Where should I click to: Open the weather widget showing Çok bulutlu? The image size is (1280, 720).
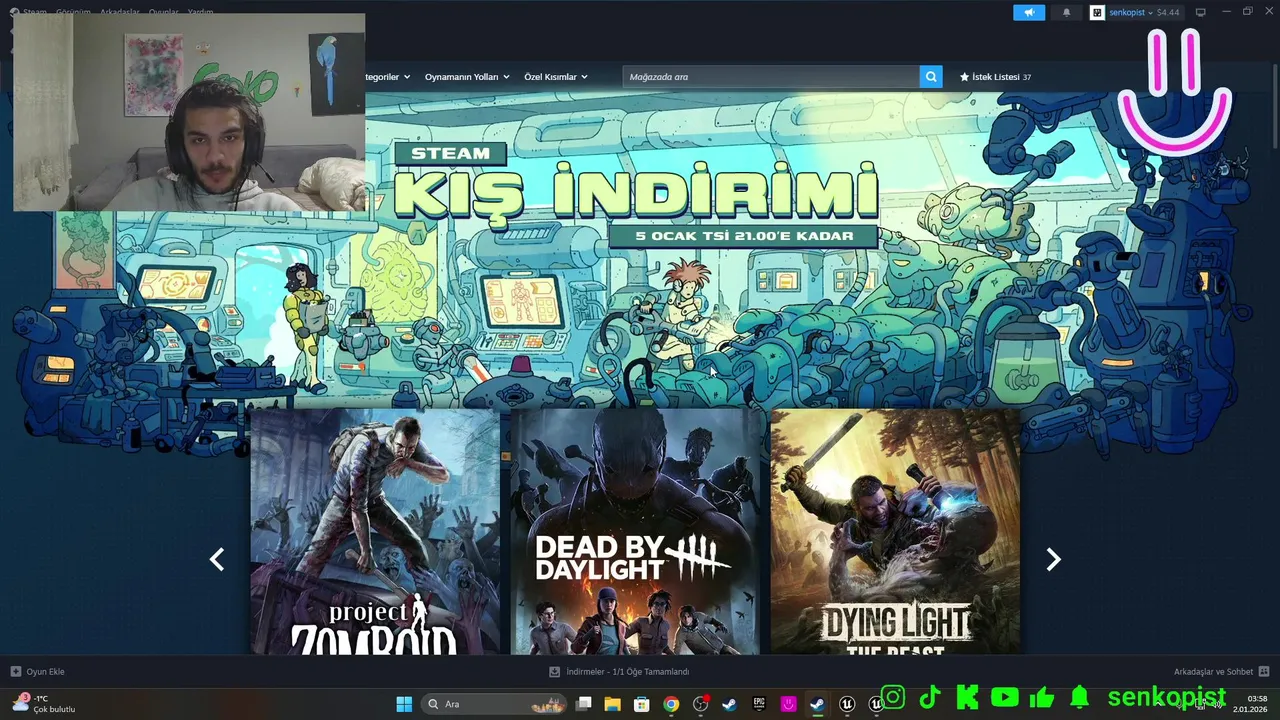tap(43, 703)
